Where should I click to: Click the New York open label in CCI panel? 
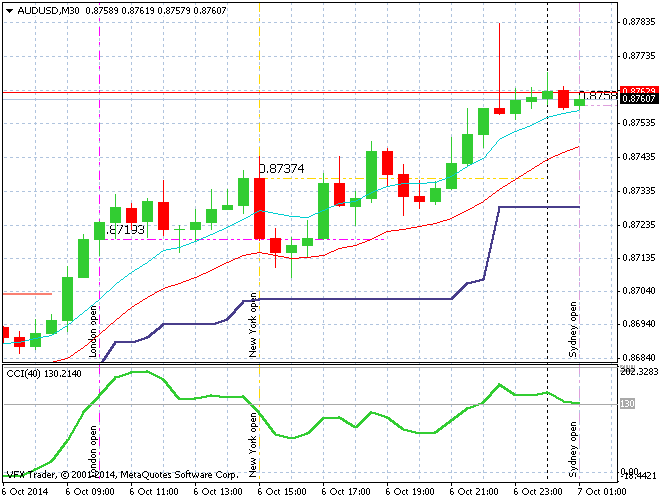pos(253,443)
